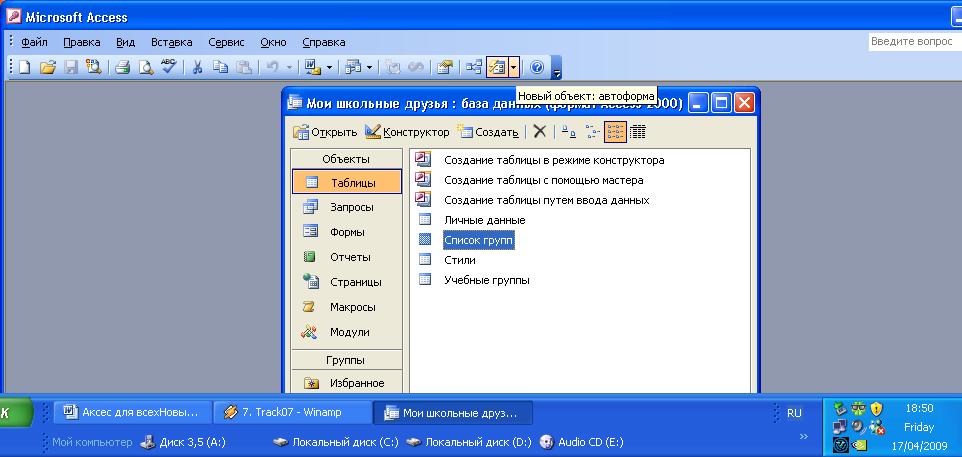962x457 pixels.
Task: Open the Analyze dropdown arrow
Action: [370, 67]
